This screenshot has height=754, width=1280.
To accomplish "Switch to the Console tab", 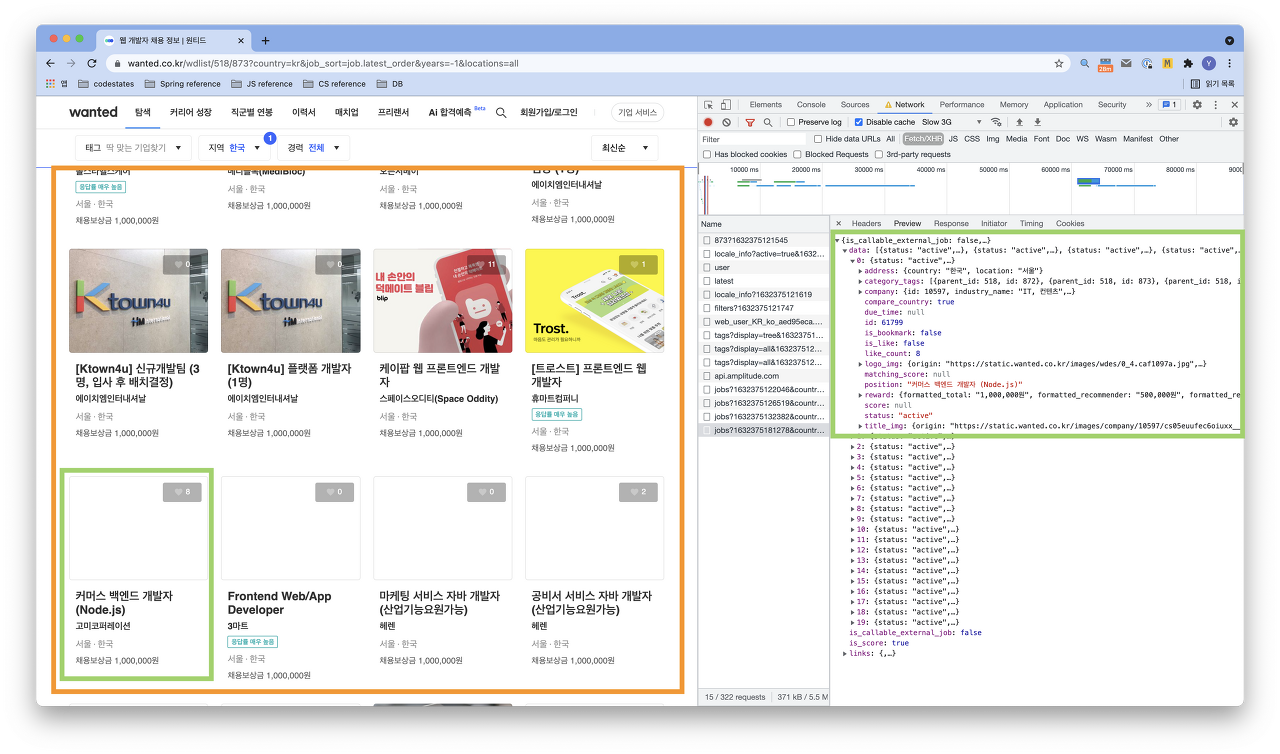I will coord(811,104).
